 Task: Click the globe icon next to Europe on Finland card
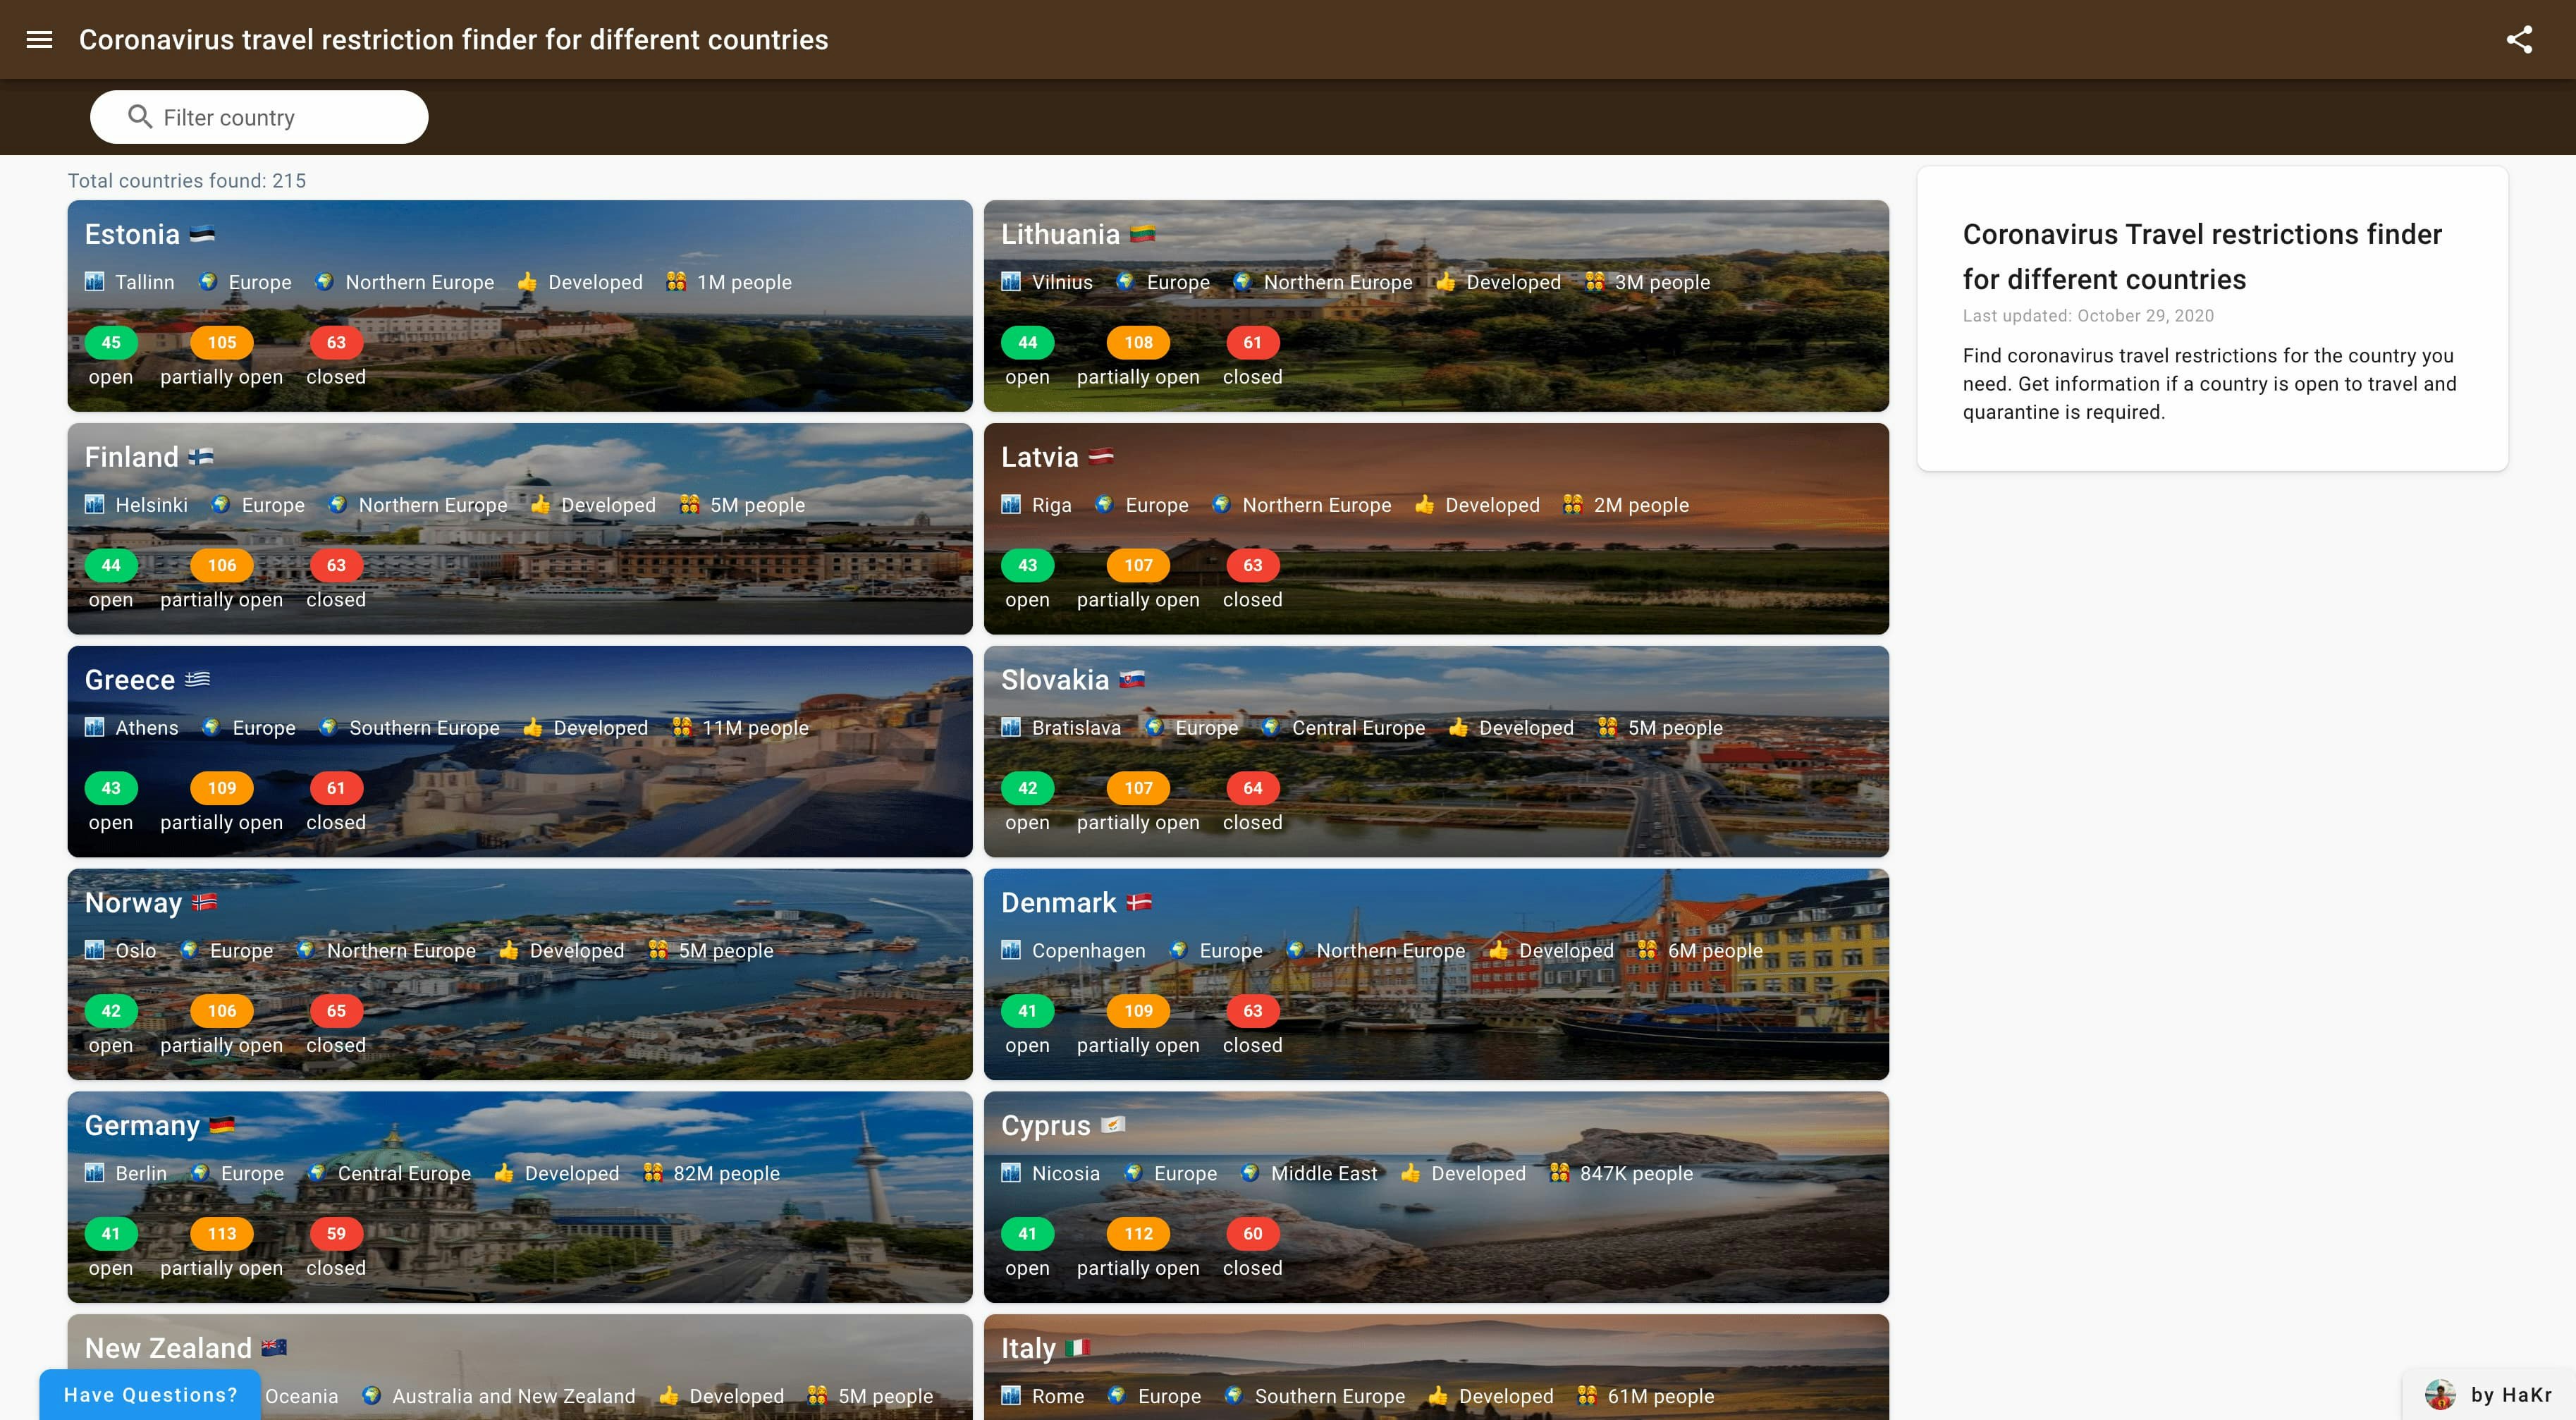click(221, 504)
